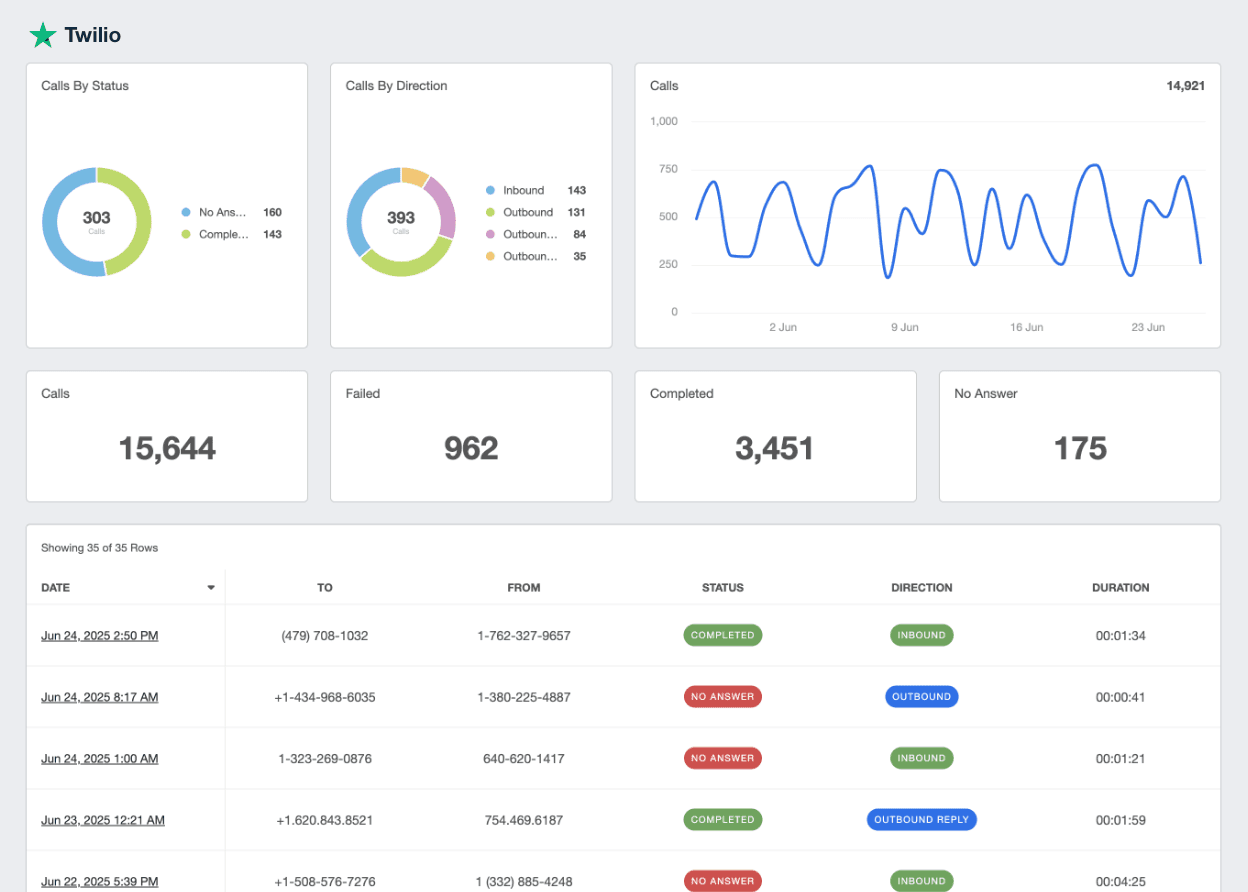The height and width of the screenshot is (892, 1248).
Task: Click the COMPLETED status badge on the first row
Action: pyautogui.click(x=722, y=635)
